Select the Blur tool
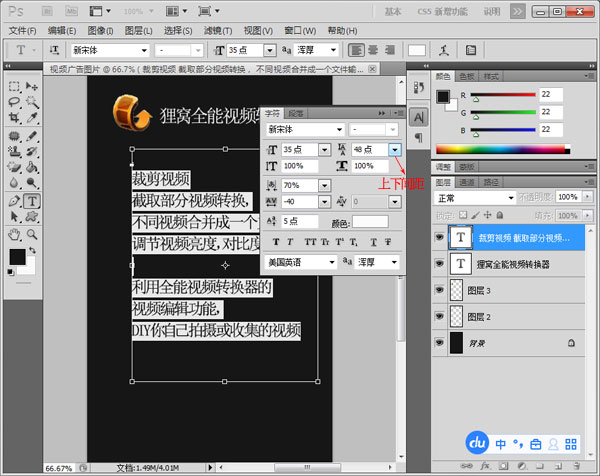The image size is (600, 476). 15,183
